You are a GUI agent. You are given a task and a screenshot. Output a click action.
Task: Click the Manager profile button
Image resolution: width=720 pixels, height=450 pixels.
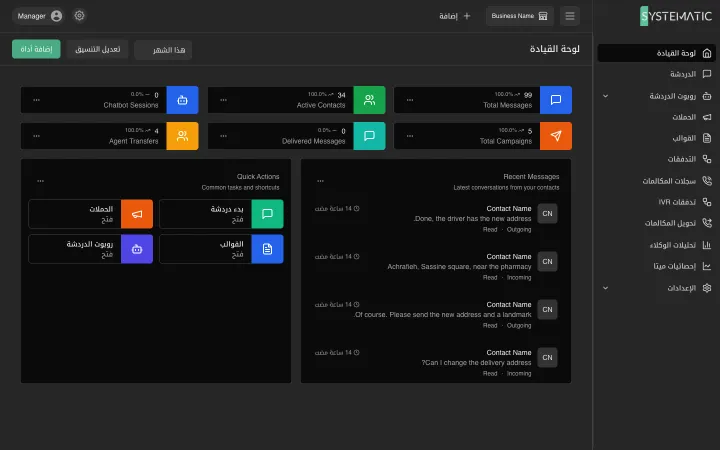[x=39, y=16]
